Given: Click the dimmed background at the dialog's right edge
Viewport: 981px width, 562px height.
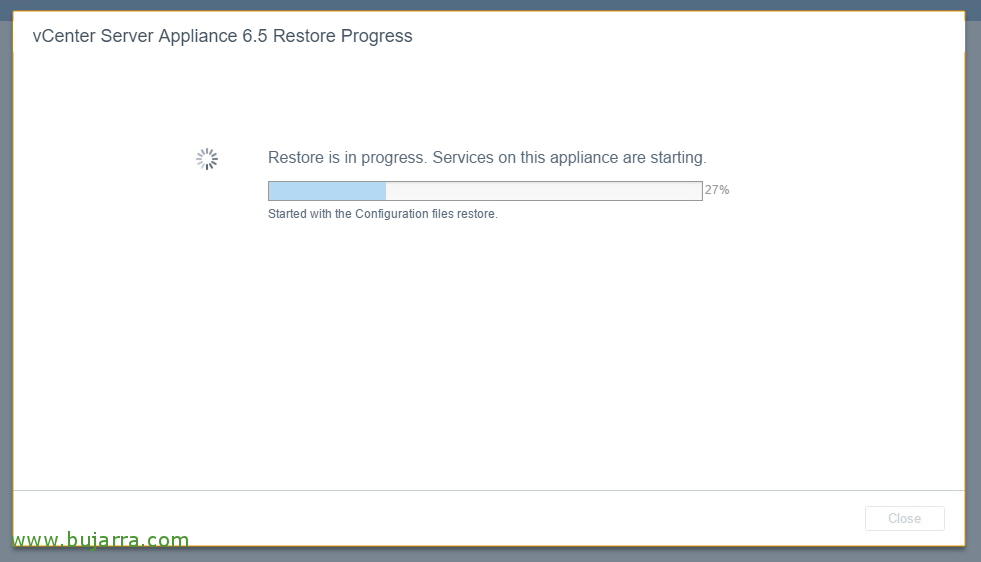Looking at the screenshot, I should (x=973, y=282).
